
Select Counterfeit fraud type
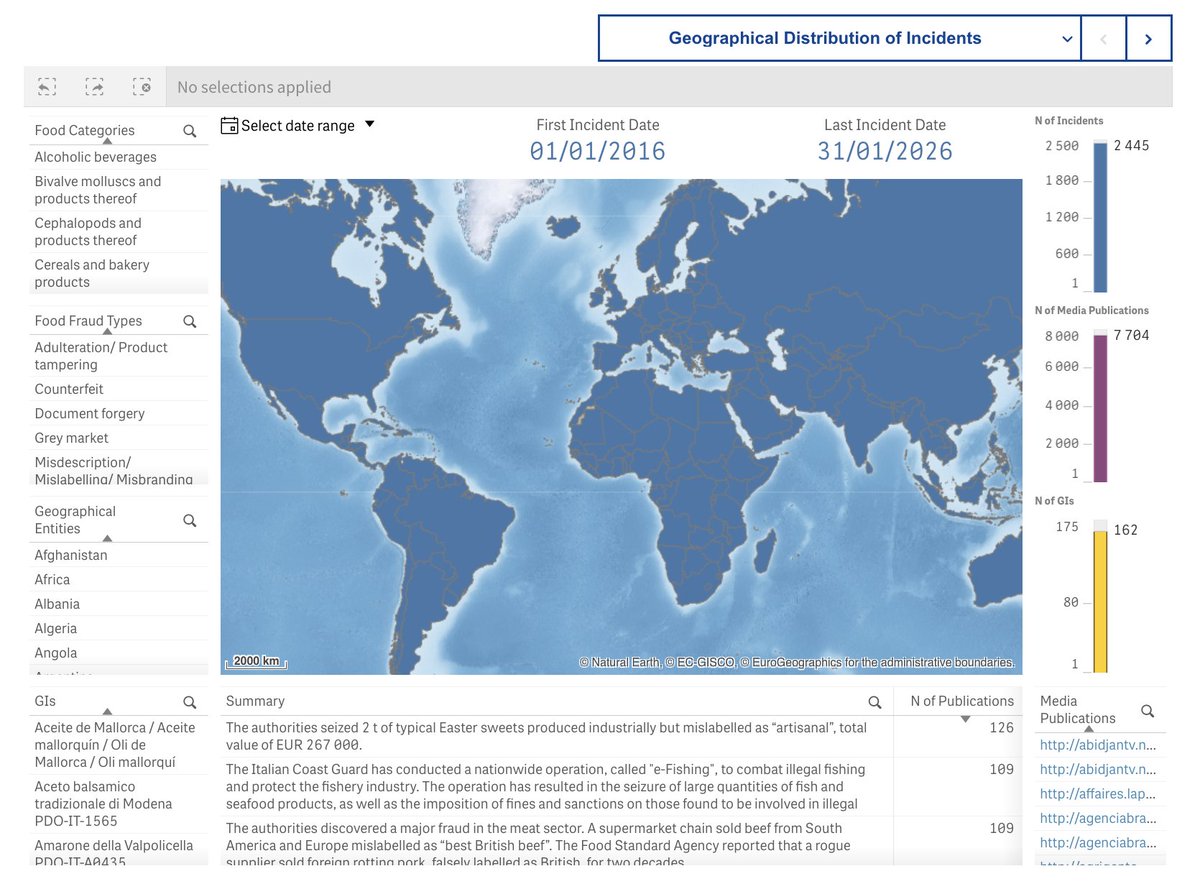pos(119,389)
